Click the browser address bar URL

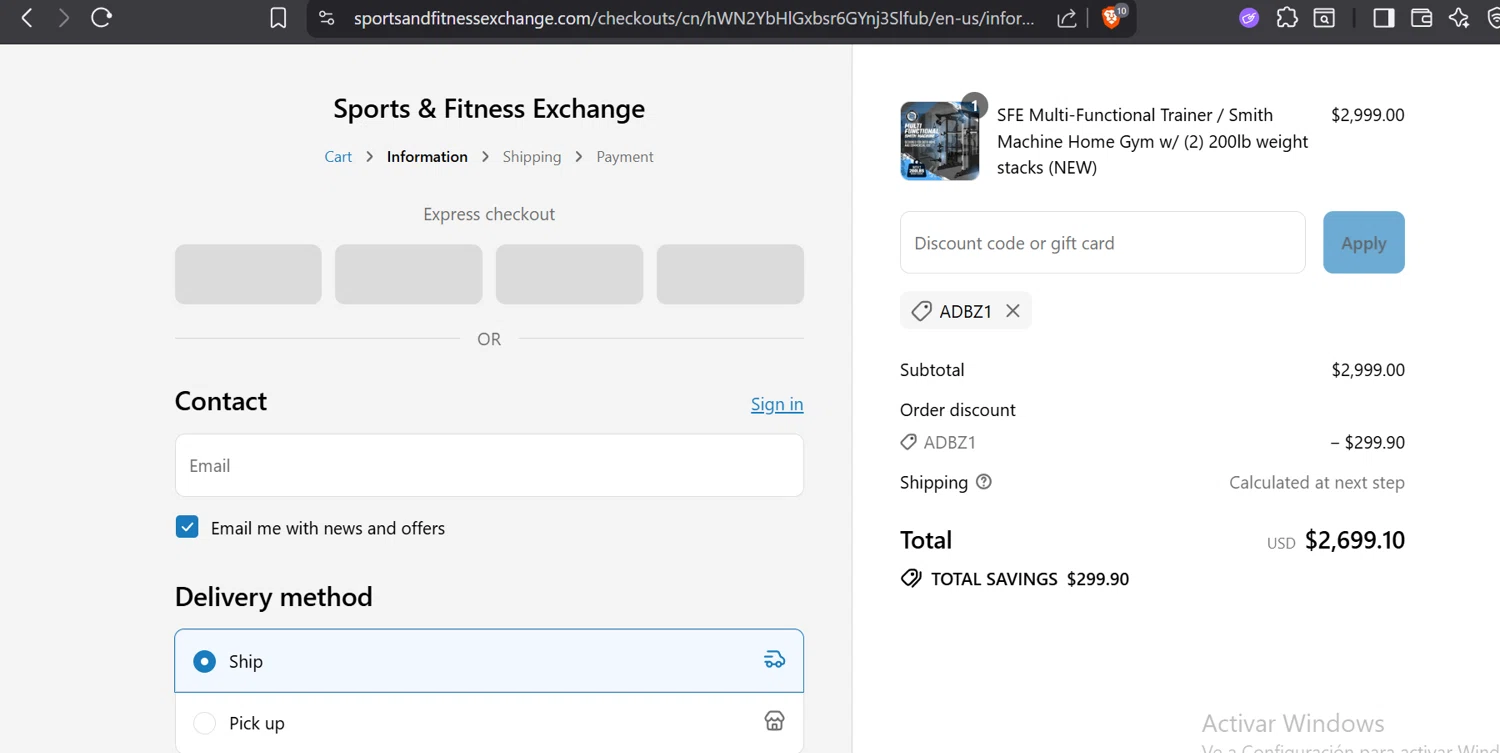(695, 18)
